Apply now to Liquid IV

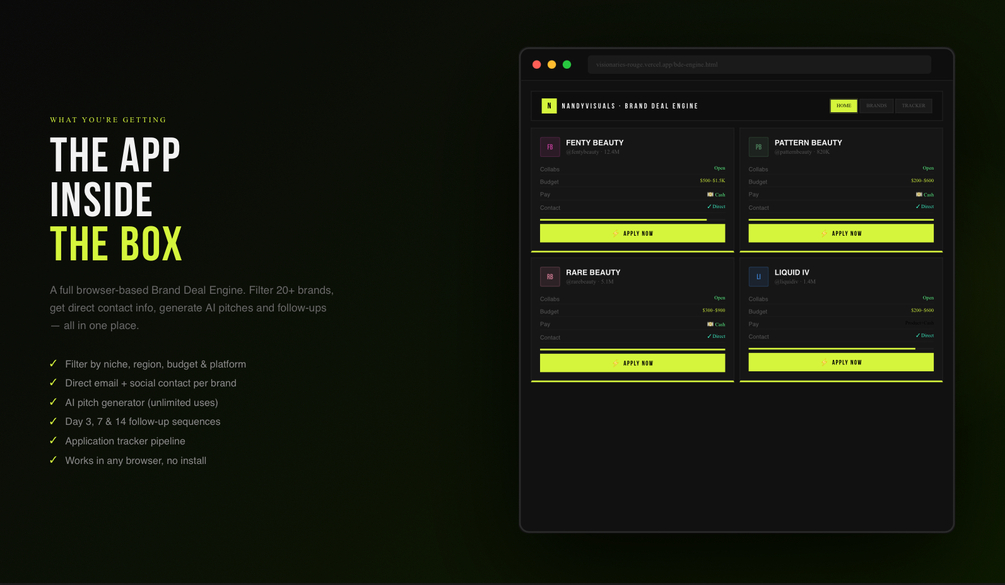tap(841, 362)
